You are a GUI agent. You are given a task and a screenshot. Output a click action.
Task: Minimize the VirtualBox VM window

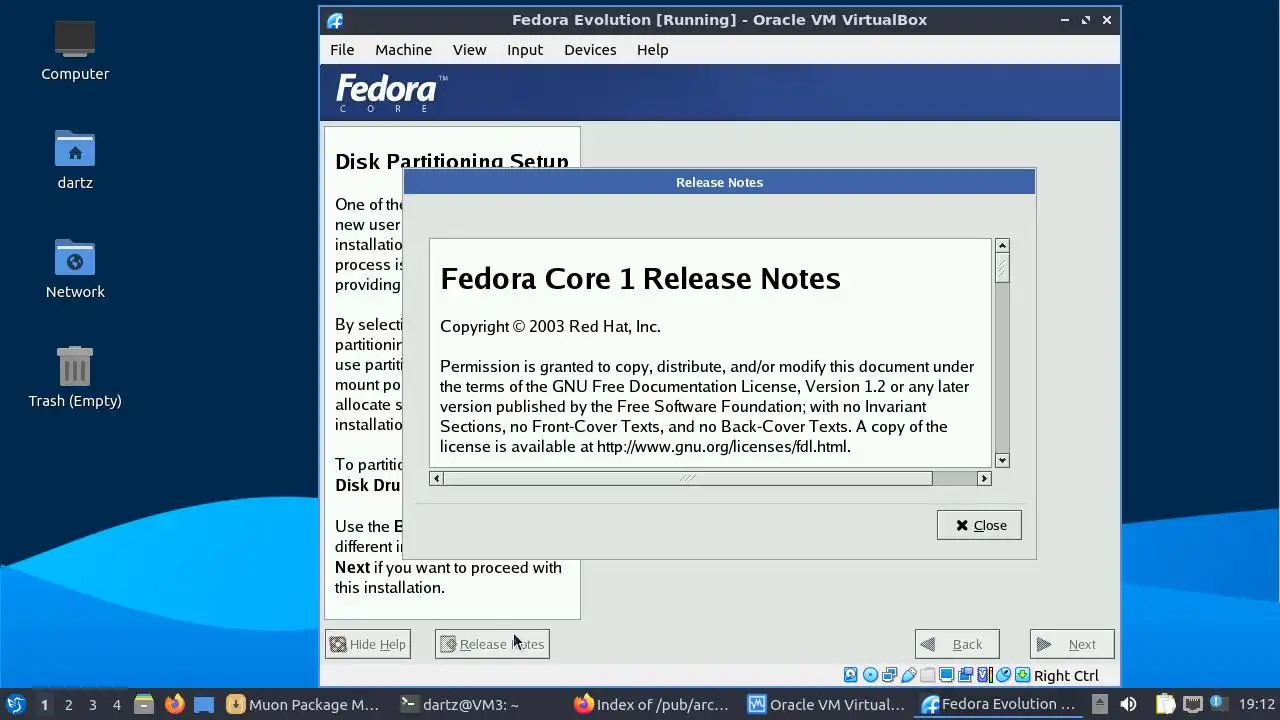[1066, 20]
